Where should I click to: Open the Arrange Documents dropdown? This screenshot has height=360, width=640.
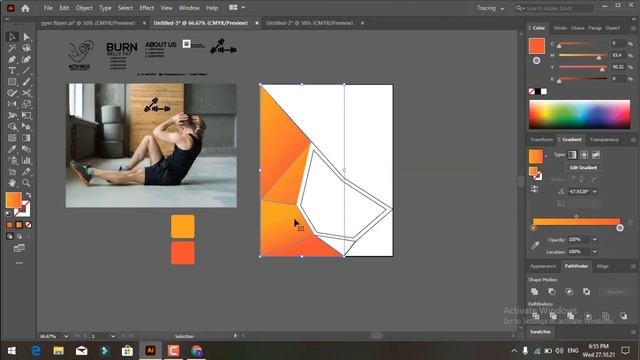point(237,8)
